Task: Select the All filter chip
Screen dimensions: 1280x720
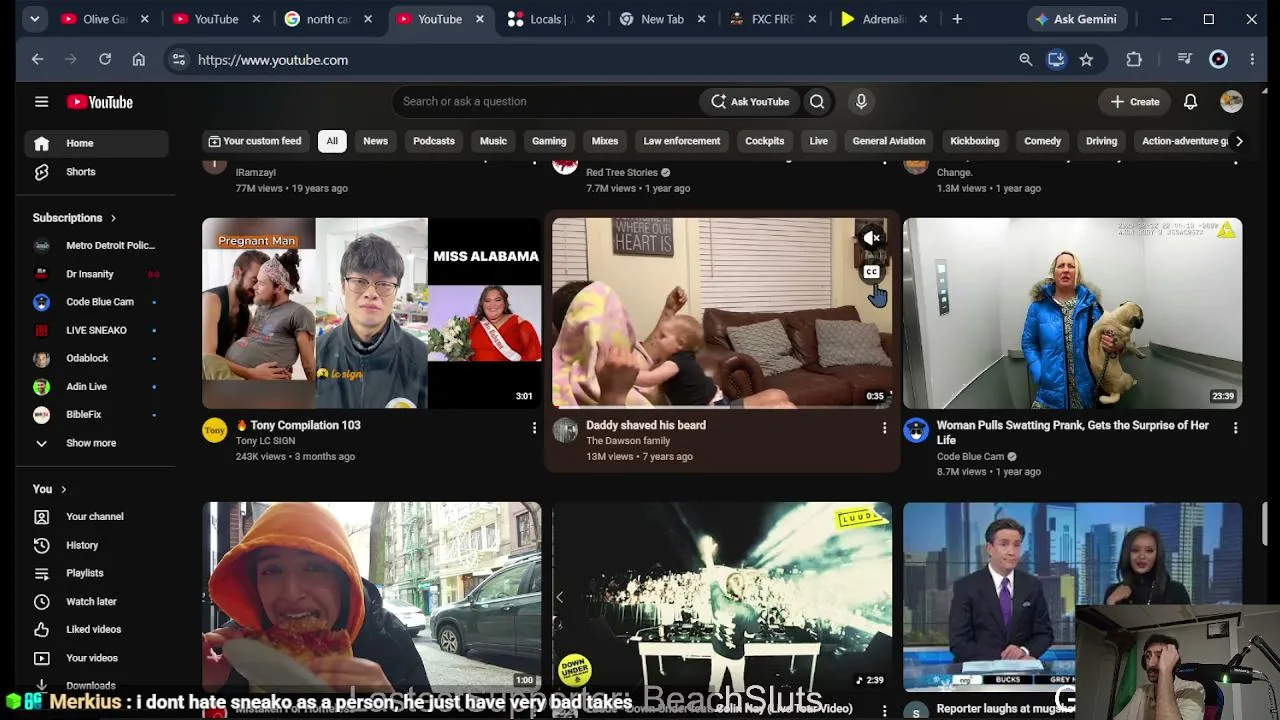Action: (x=332, y=141)
